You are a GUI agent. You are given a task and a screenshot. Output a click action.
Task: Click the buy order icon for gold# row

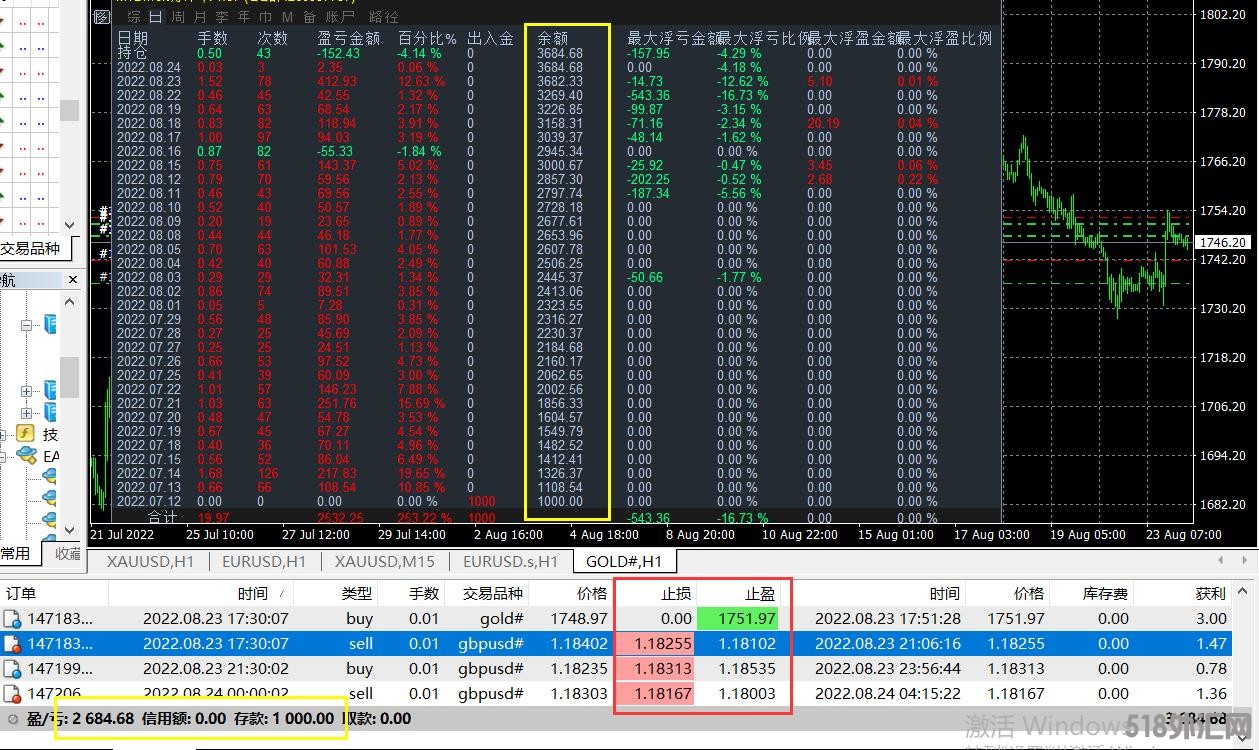[12, 619]
